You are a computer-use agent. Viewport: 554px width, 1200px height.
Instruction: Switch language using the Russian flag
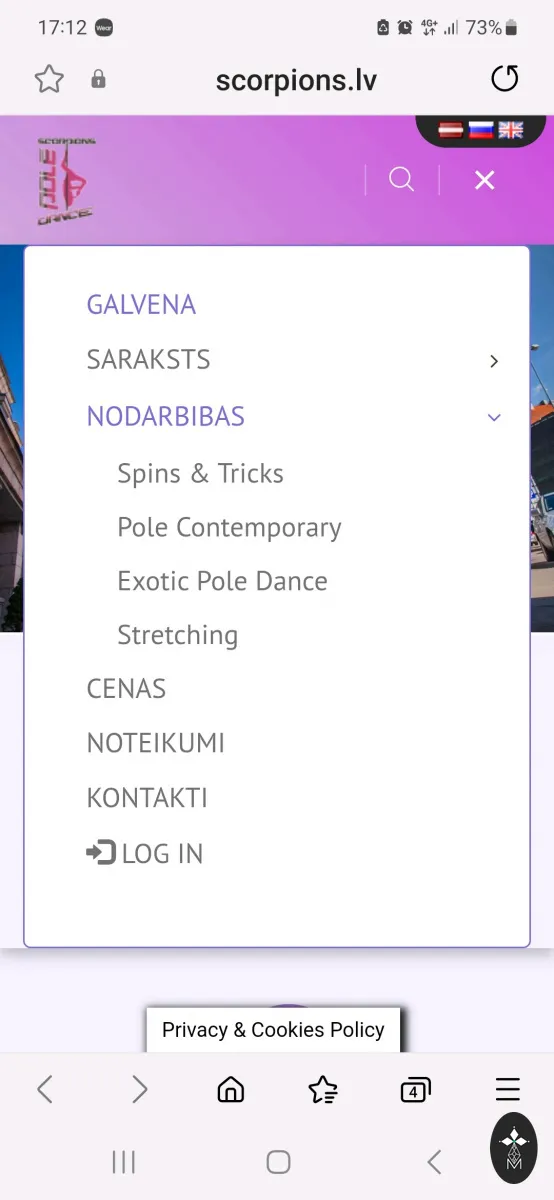481,130
